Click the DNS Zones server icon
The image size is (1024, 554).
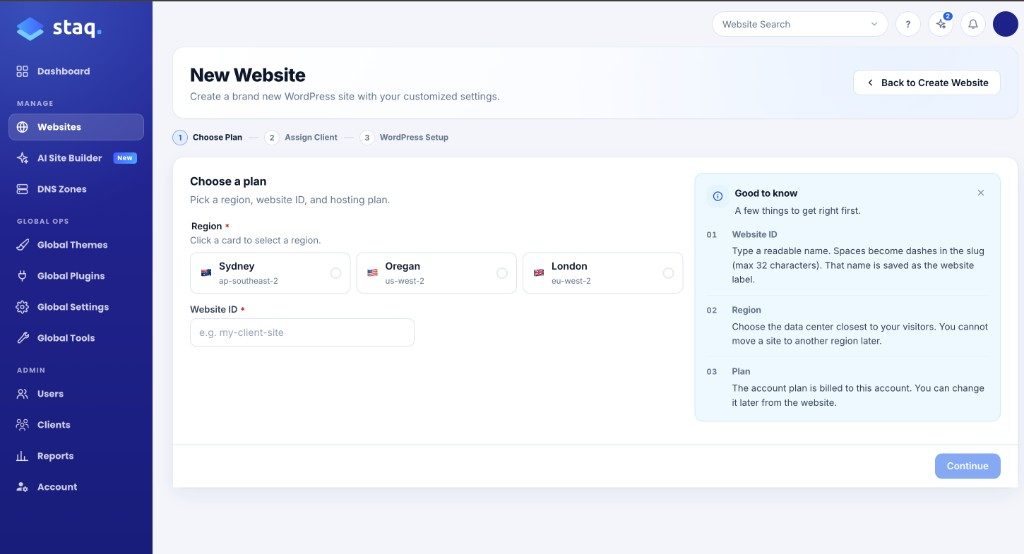point(22,189)
